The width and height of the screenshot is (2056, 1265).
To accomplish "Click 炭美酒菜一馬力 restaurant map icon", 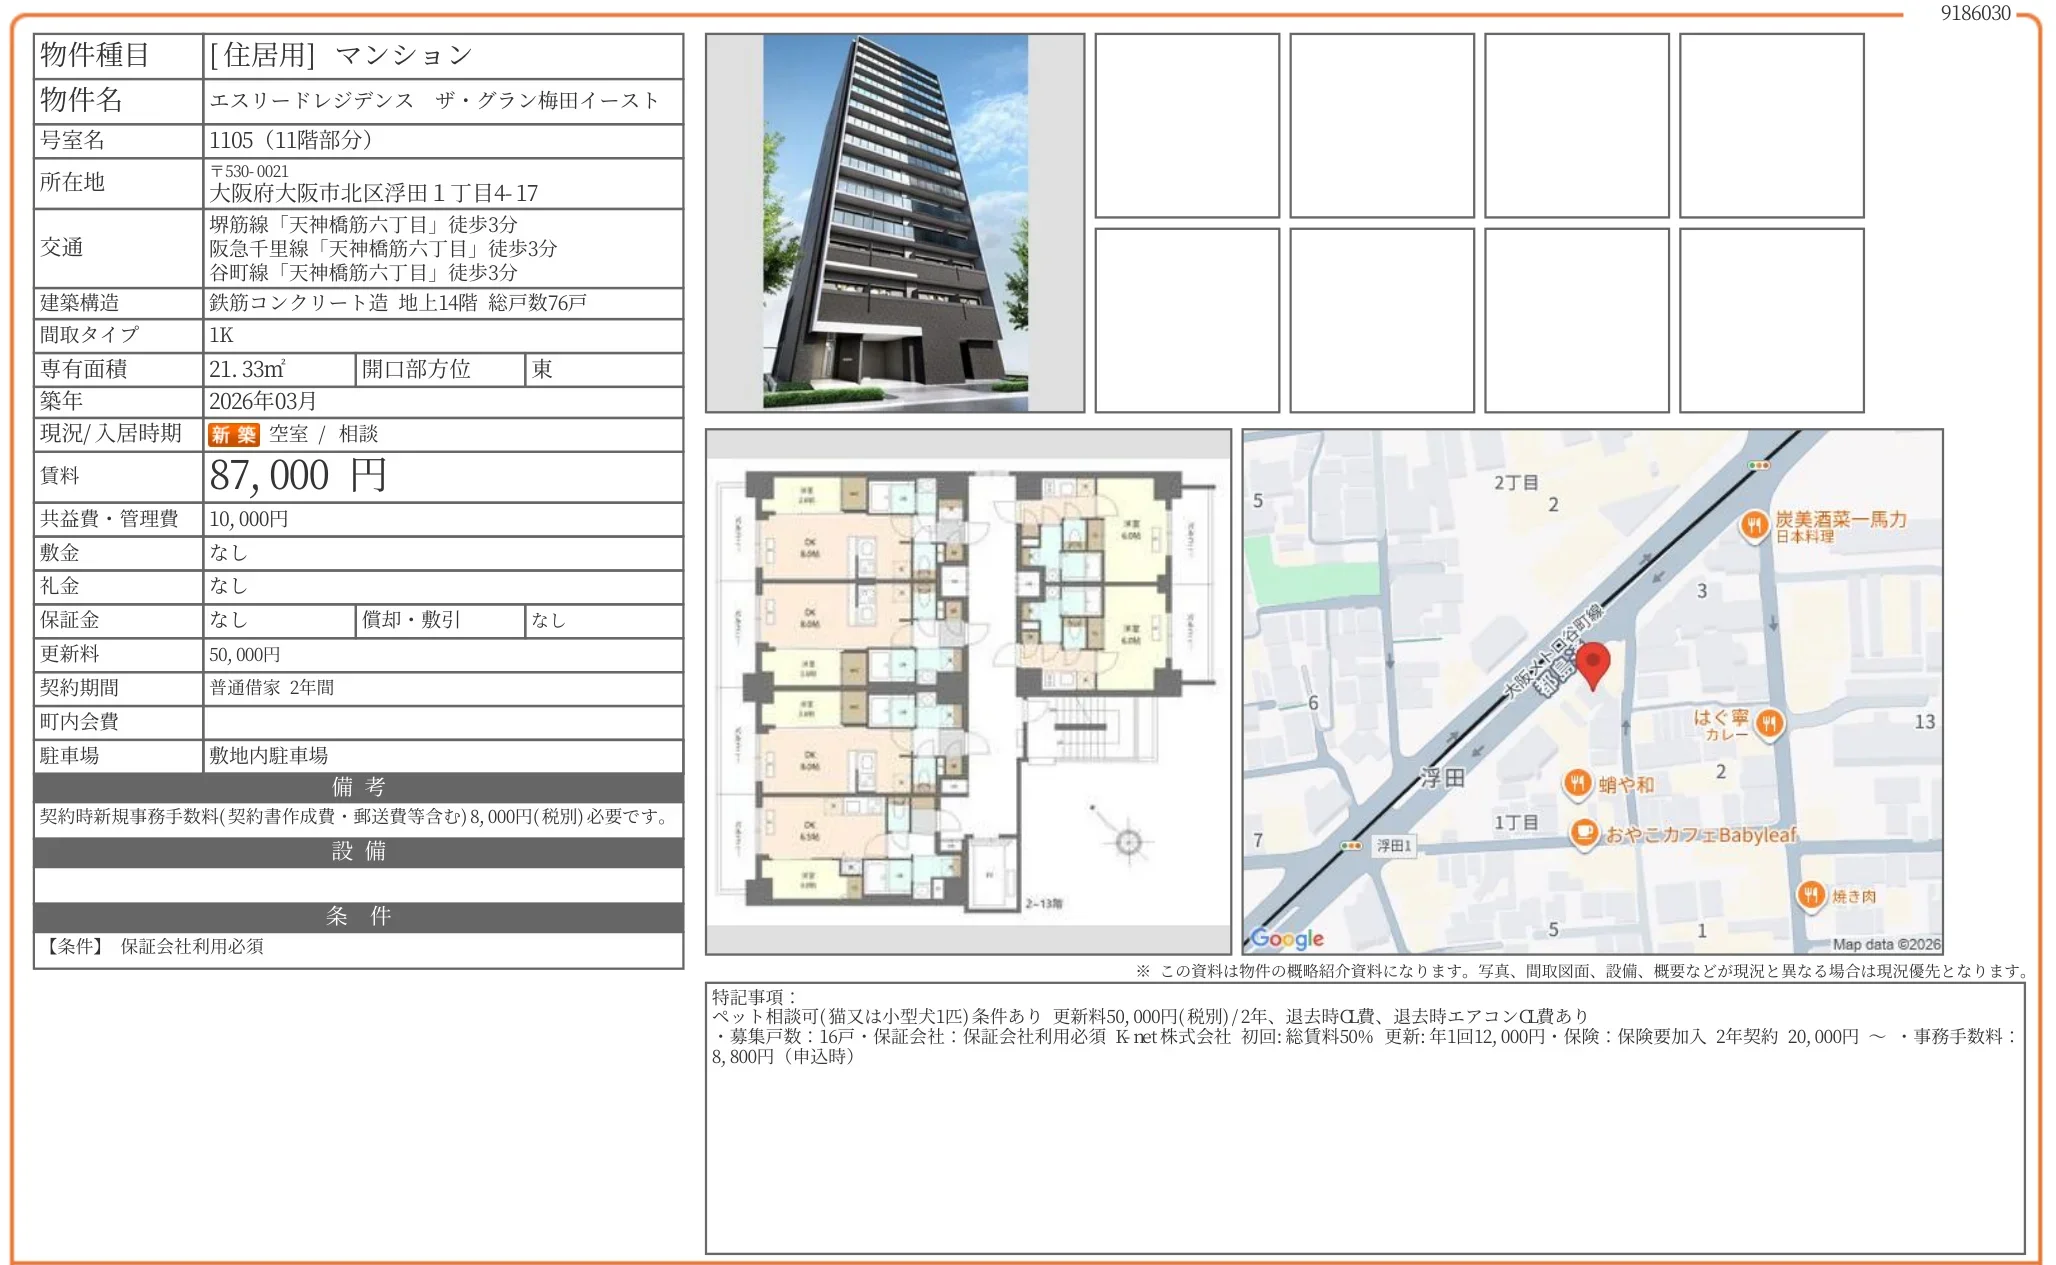I will (1754, 525).
